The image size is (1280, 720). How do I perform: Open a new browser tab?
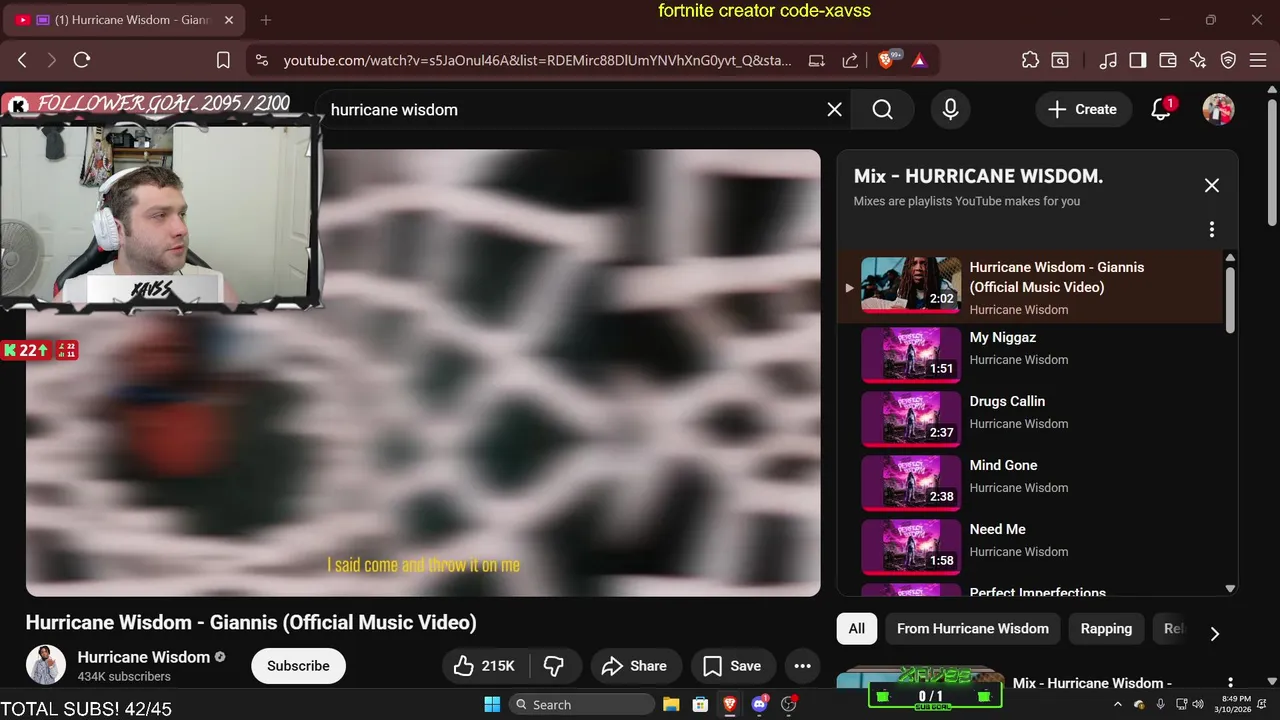(266, 20)
